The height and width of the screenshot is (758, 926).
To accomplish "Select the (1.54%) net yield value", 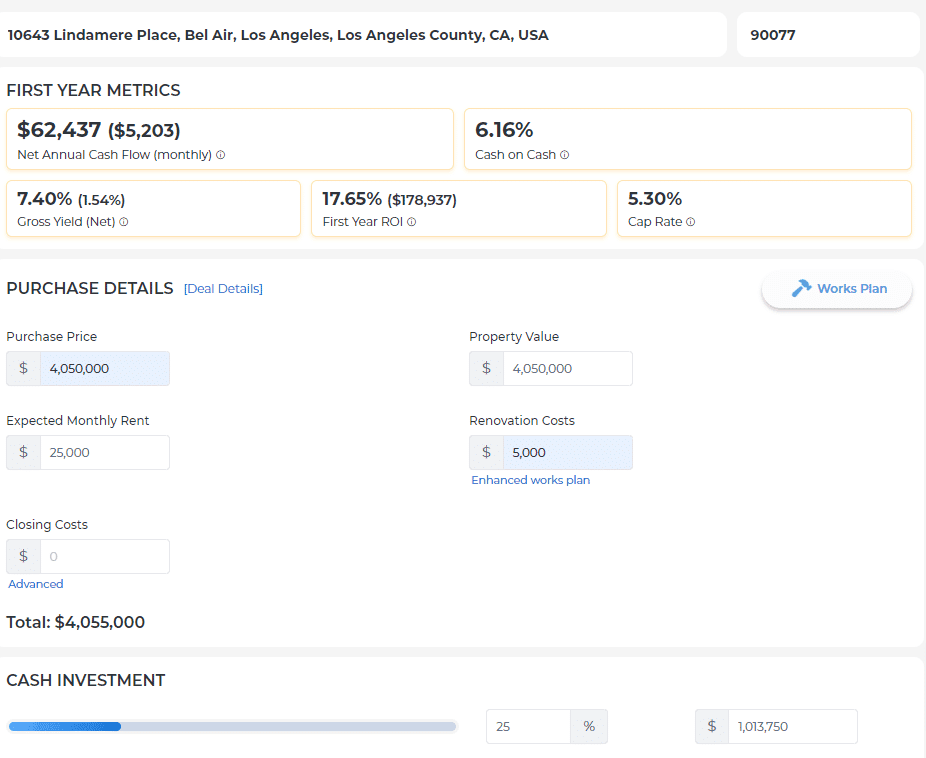I will point(102,200).
